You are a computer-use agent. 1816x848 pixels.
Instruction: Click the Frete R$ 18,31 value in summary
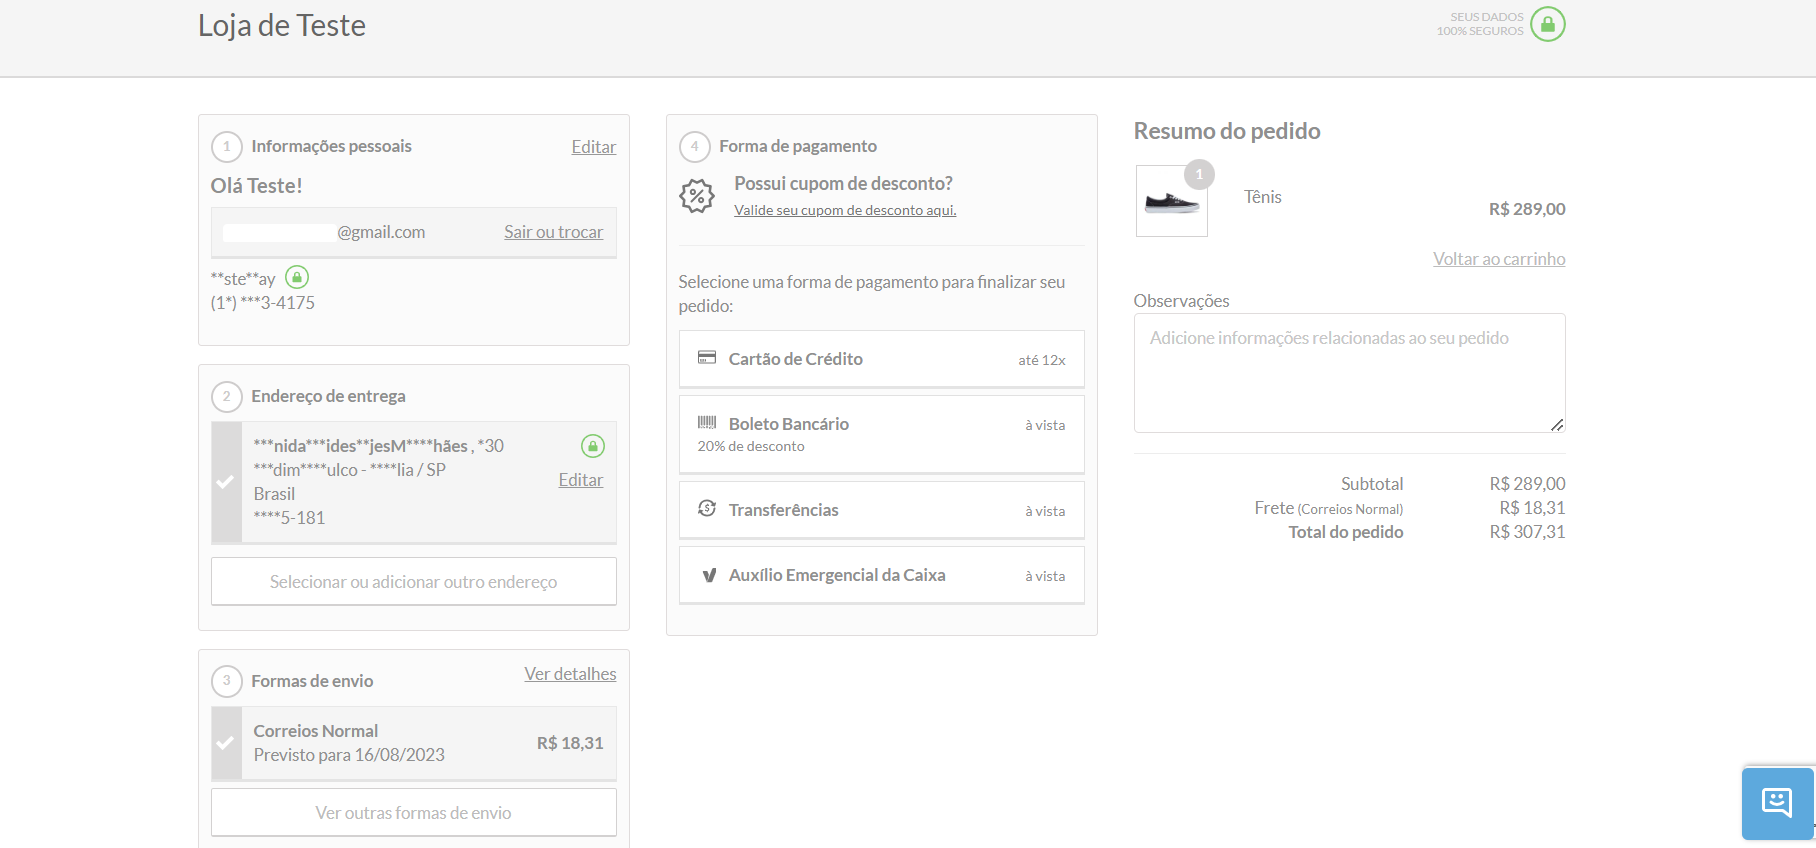click(1532, 508)
